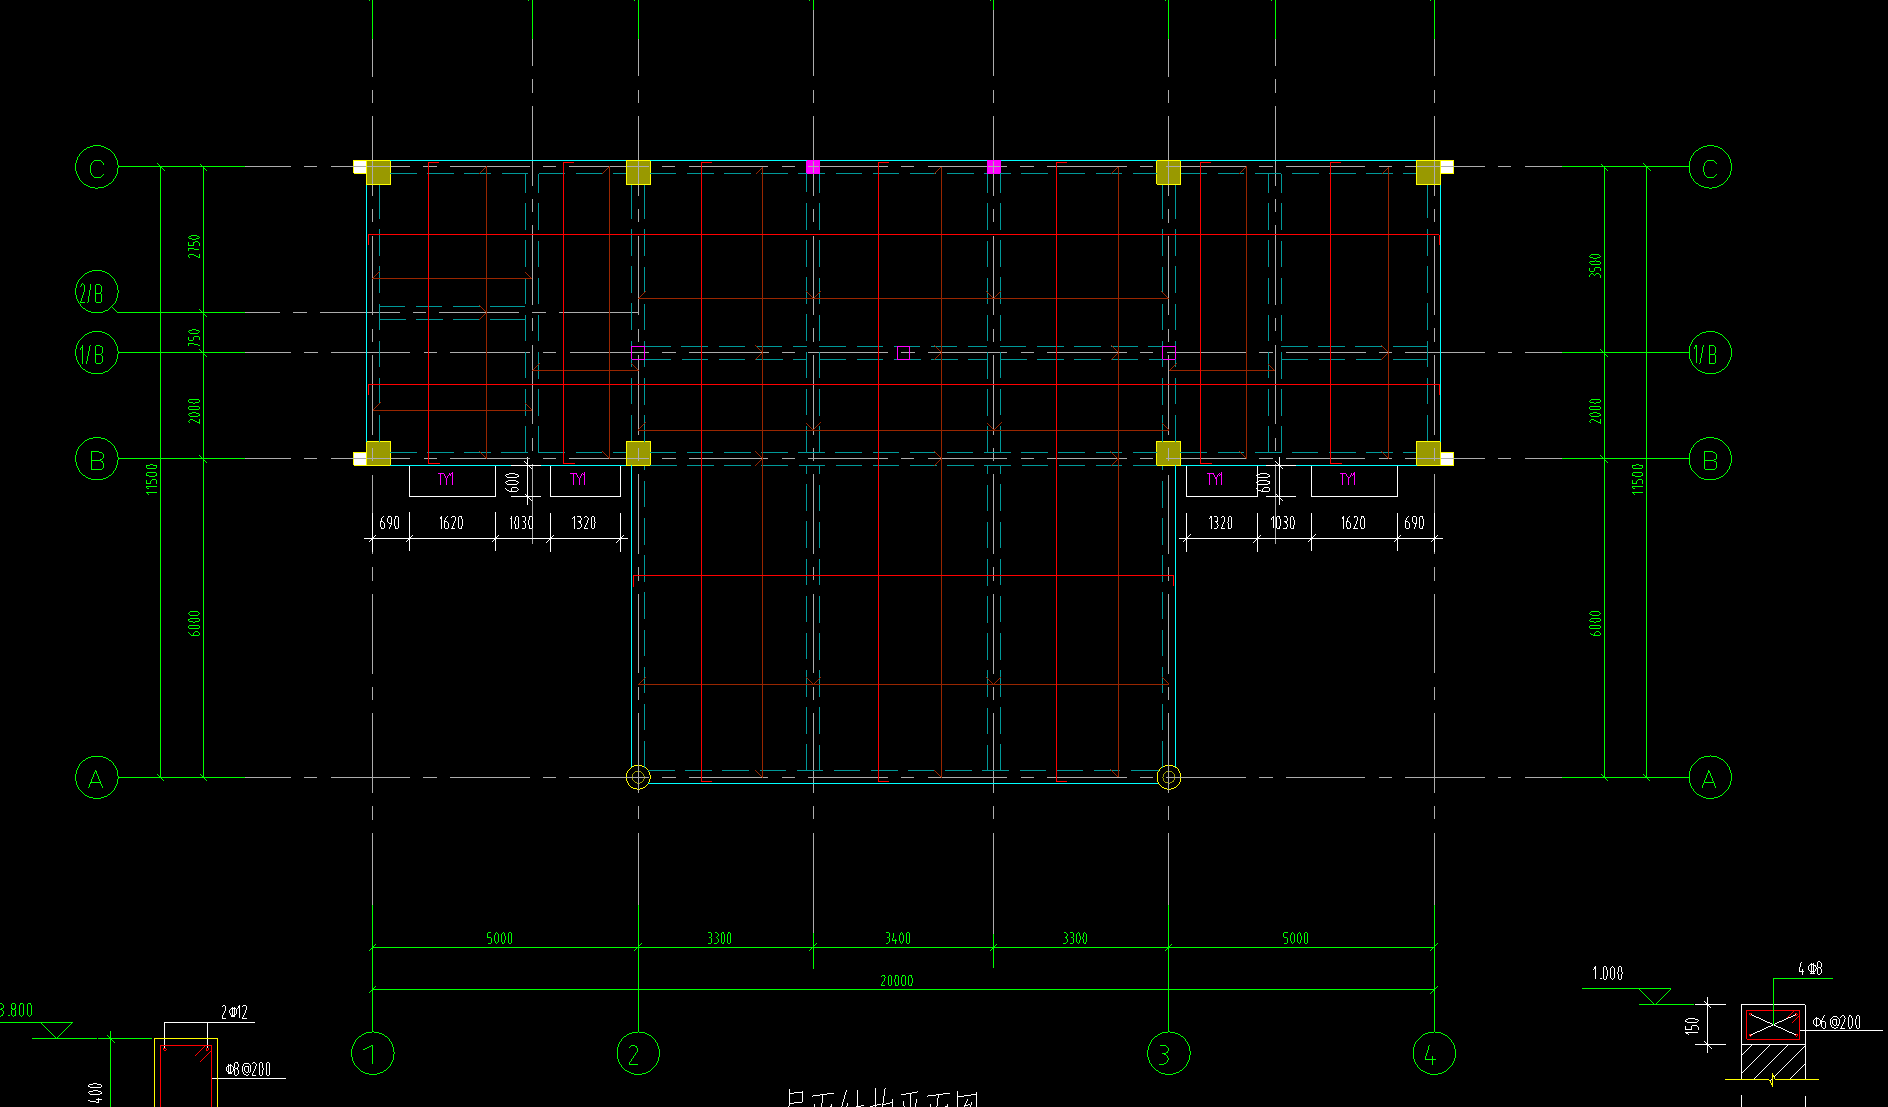Select the red-outlined beam section with X
Screen dimensions: 1888x1107
point(1773,1024)
